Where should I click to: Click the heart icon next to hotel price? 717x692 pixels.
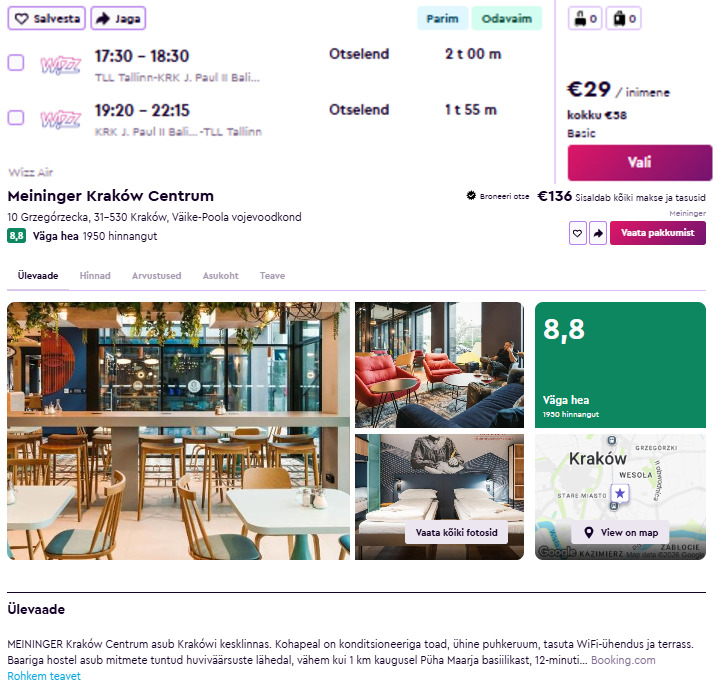click(578, 233)
